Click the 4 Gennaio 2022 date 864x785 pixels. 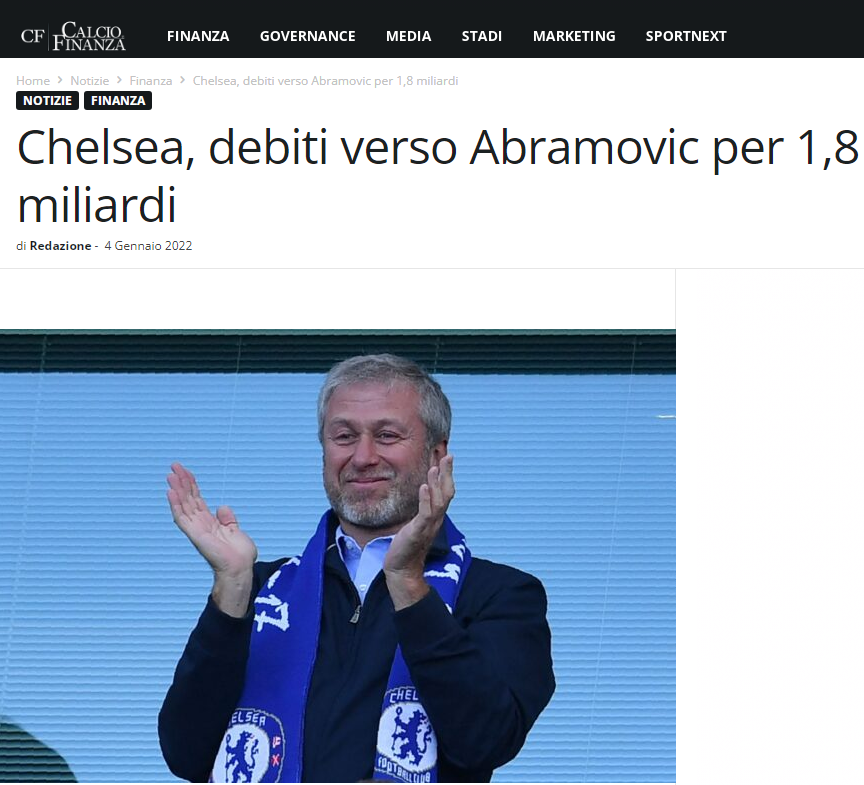coord(148,246)
